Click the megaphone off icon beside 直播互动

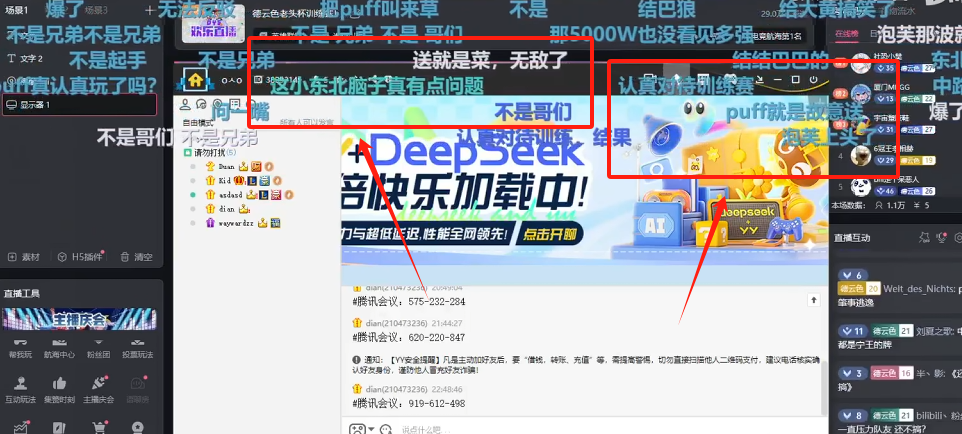(925, 237)
